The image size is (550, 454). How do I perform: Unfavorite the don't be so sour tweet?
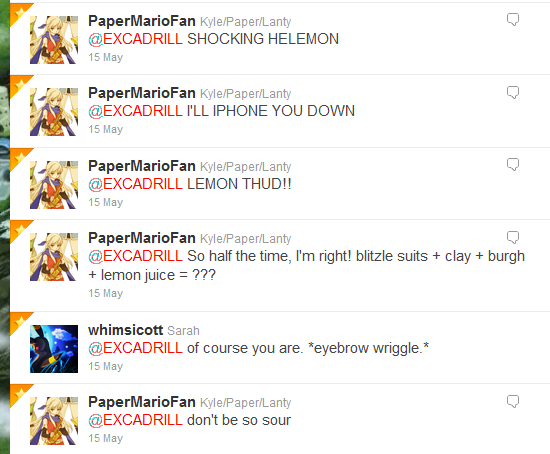(x=19, y=393)
